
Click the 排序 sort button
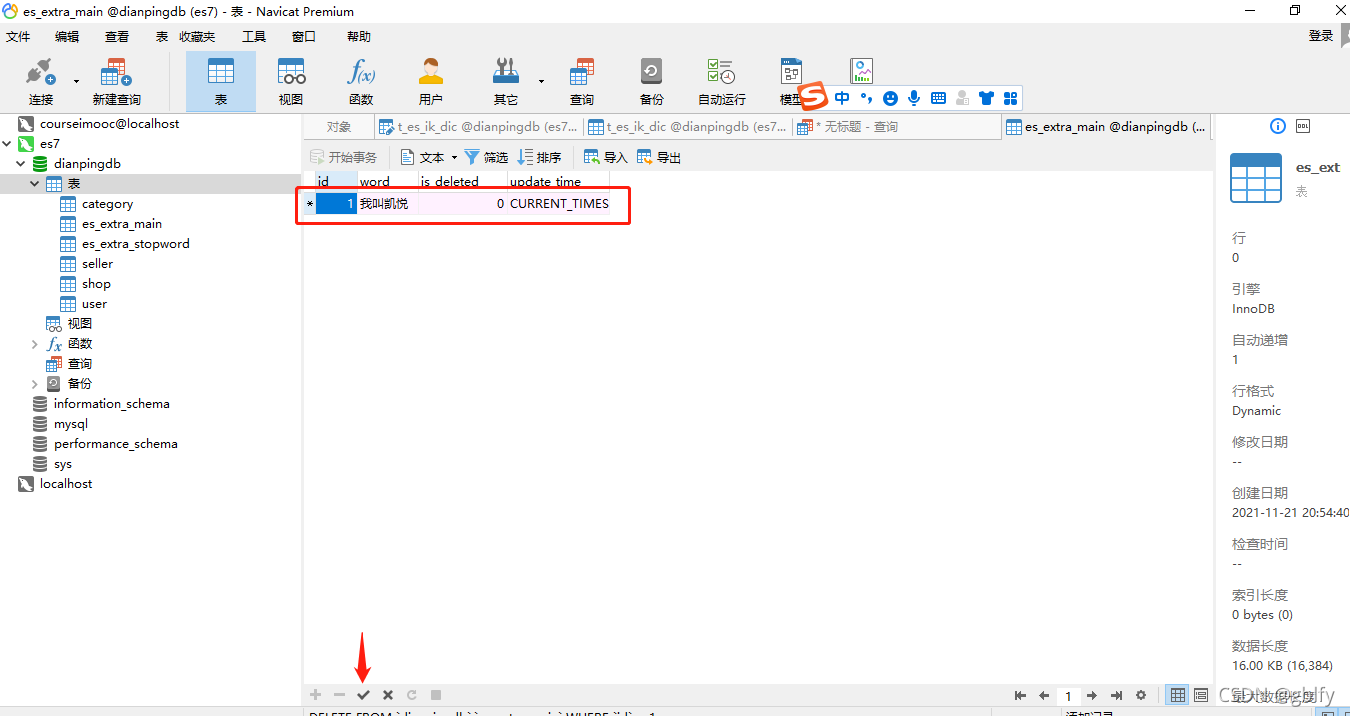coord(540,157)
